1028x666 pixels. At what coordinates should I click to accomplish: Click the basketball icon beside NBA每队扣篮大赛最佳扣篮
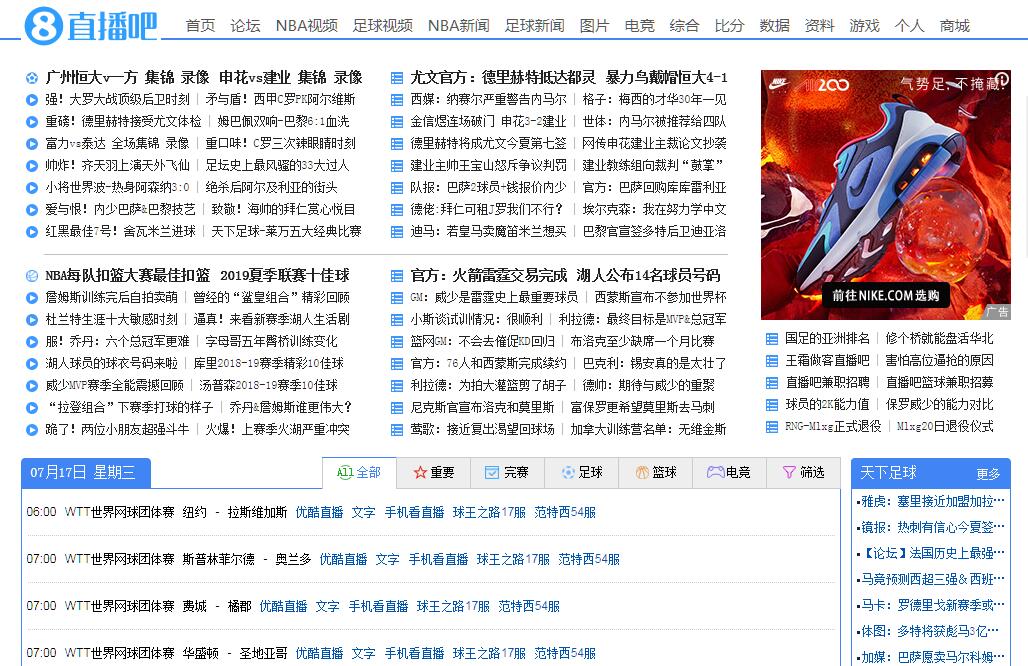click(33, 276)
